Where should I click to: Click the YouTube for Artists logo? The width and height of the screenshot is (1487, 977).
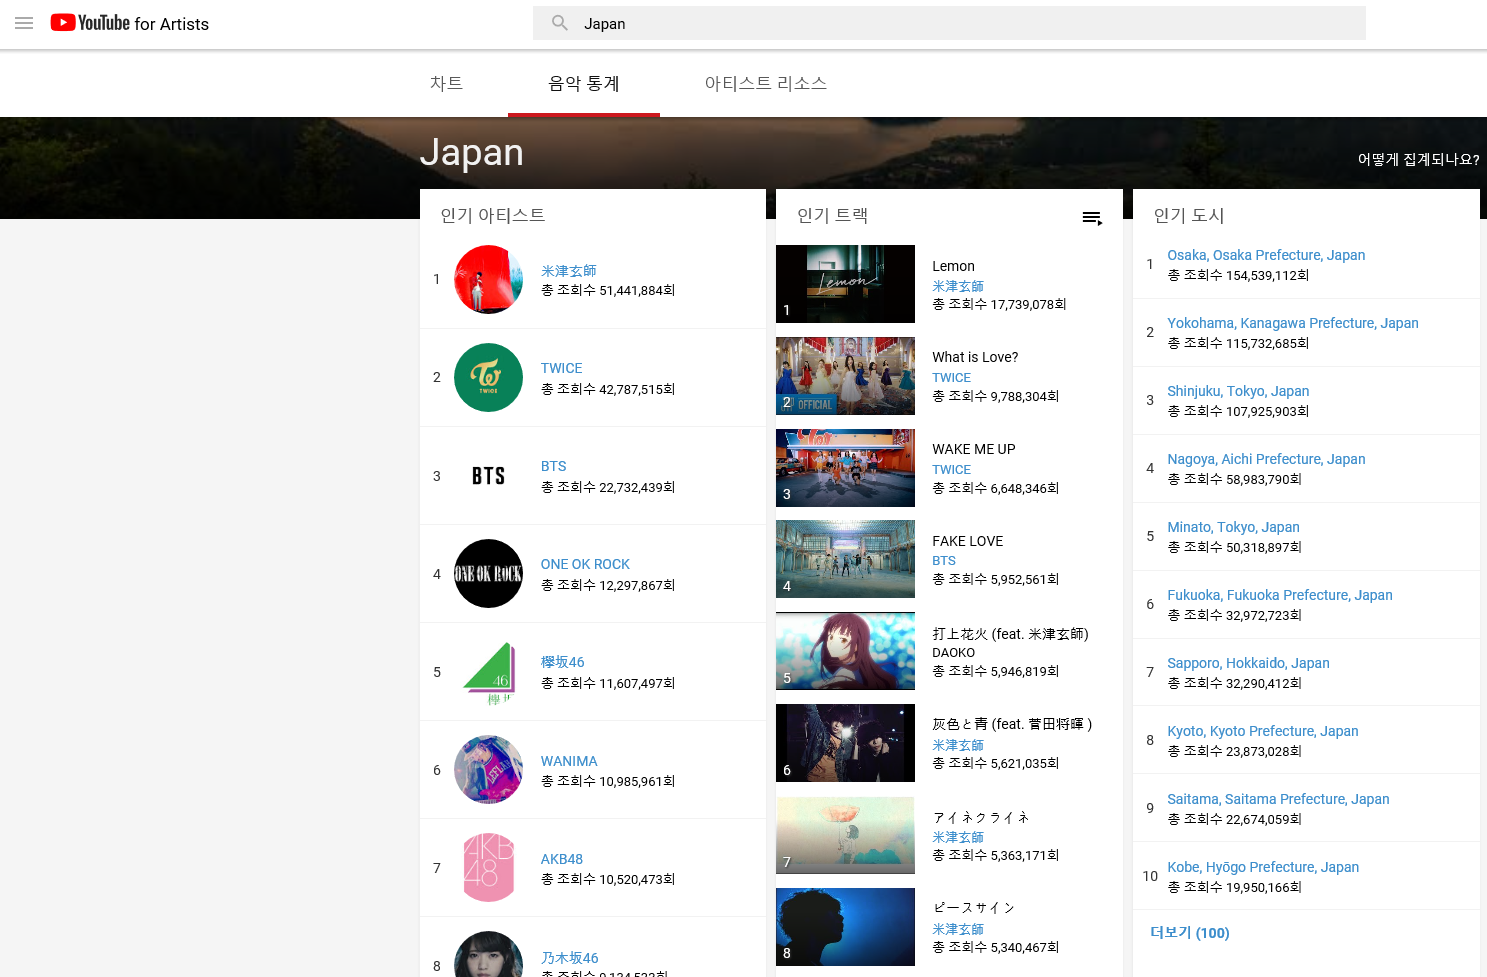pyautogui.click(x=130, y=23)
